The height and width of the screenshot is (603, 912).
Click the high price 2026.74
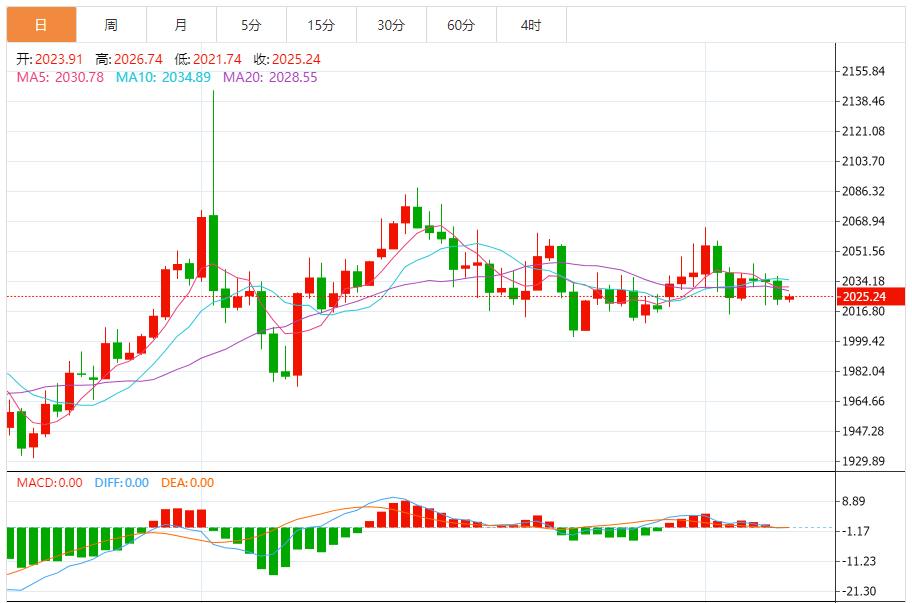pos(138,59)
